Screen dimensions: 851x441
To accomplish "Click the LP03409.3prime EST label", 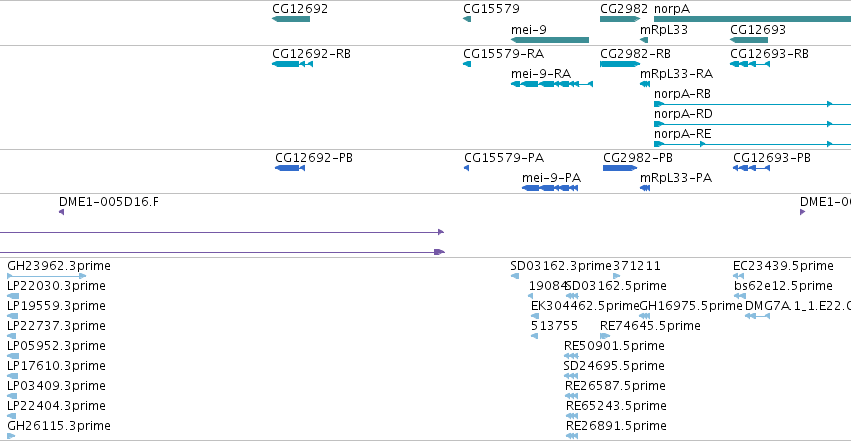I will [56, 386].
